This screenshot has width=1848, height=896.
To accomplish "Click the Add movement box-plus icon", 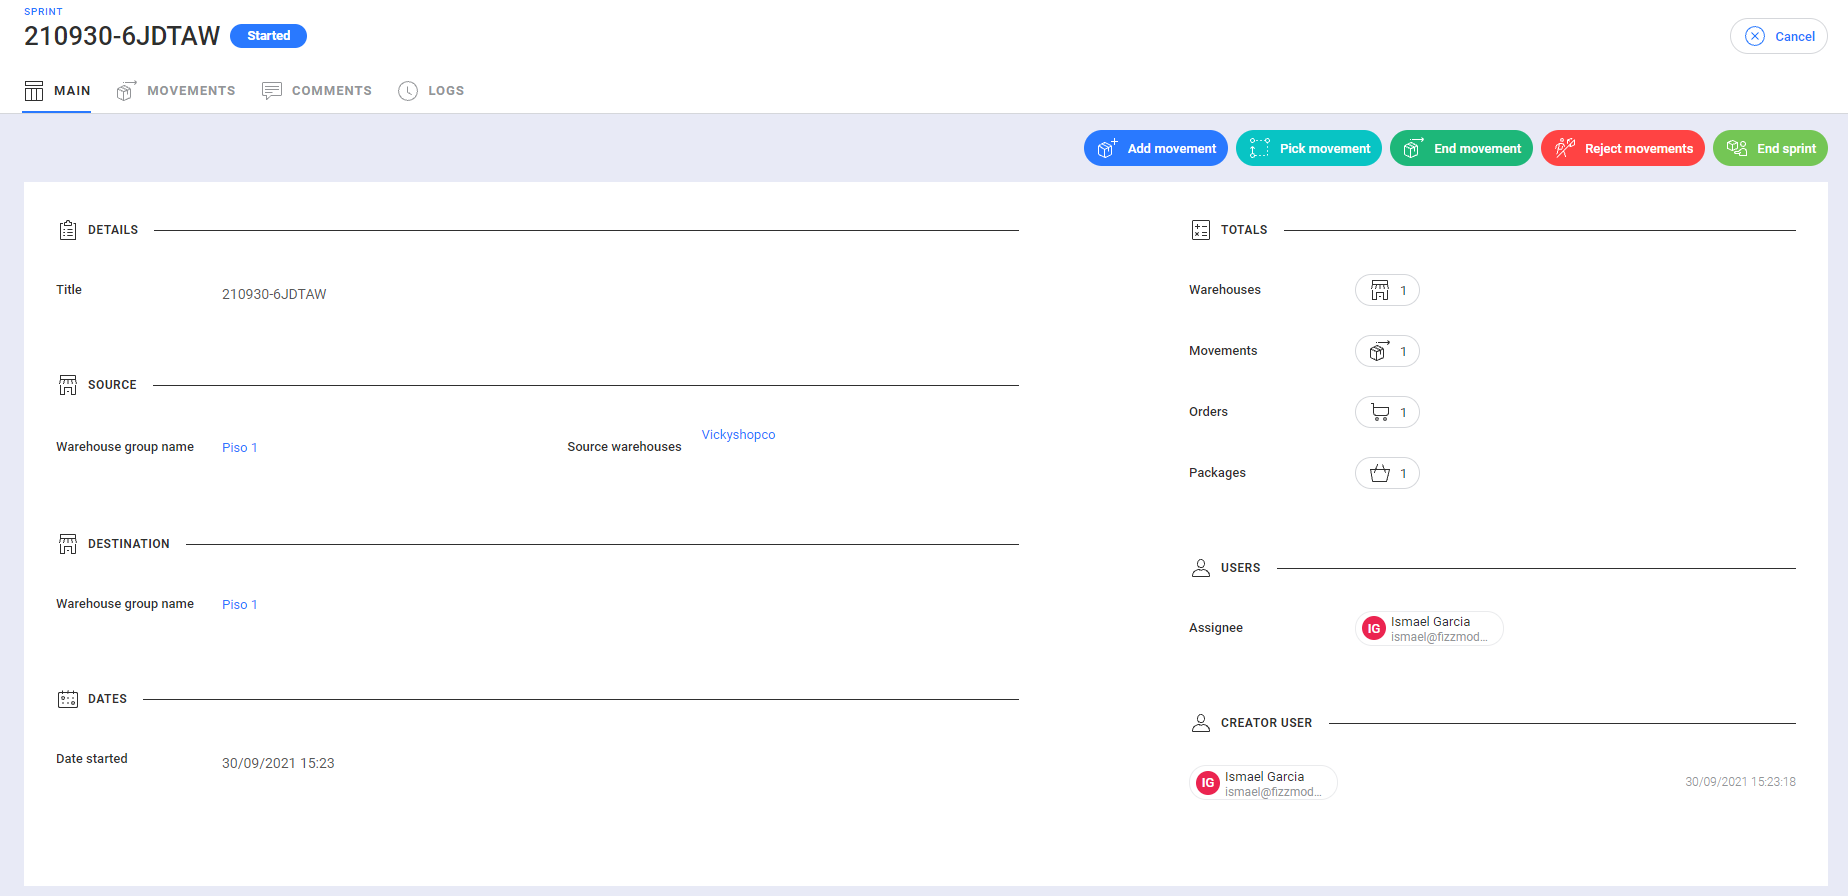I will (x=1107, y=148).
